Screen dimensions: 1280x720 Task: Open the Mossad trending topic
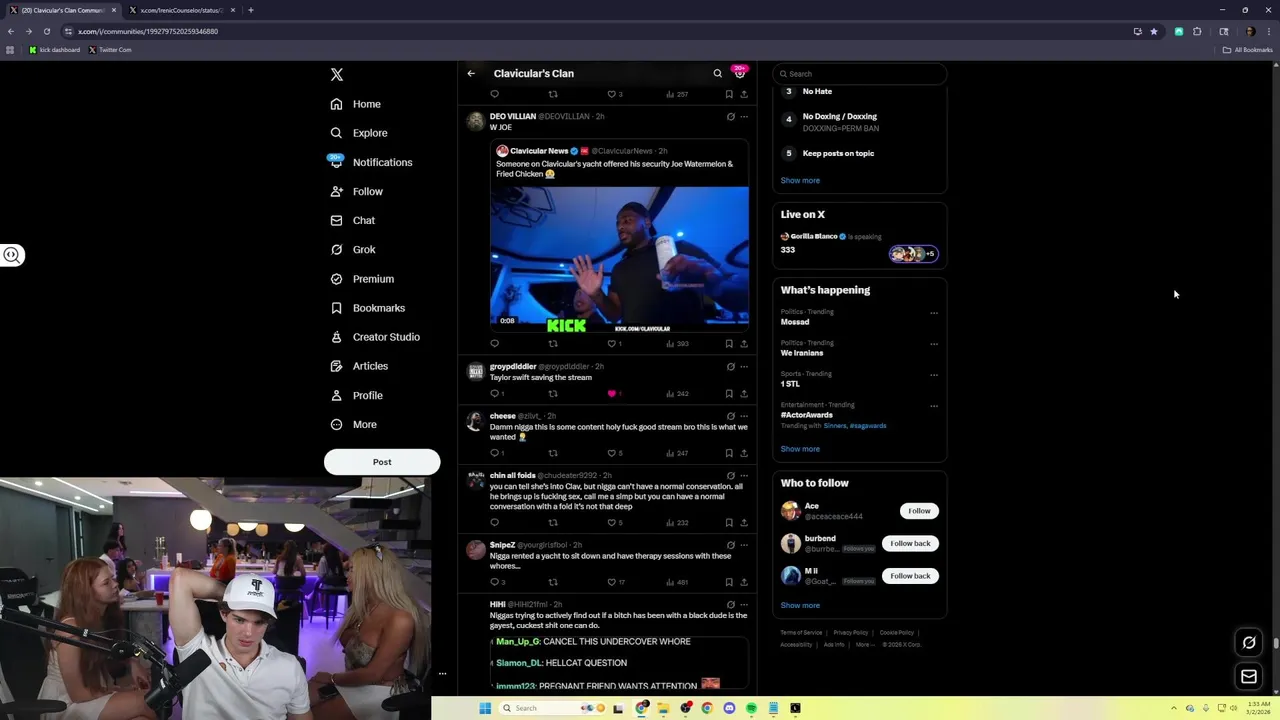click(795, 322)
